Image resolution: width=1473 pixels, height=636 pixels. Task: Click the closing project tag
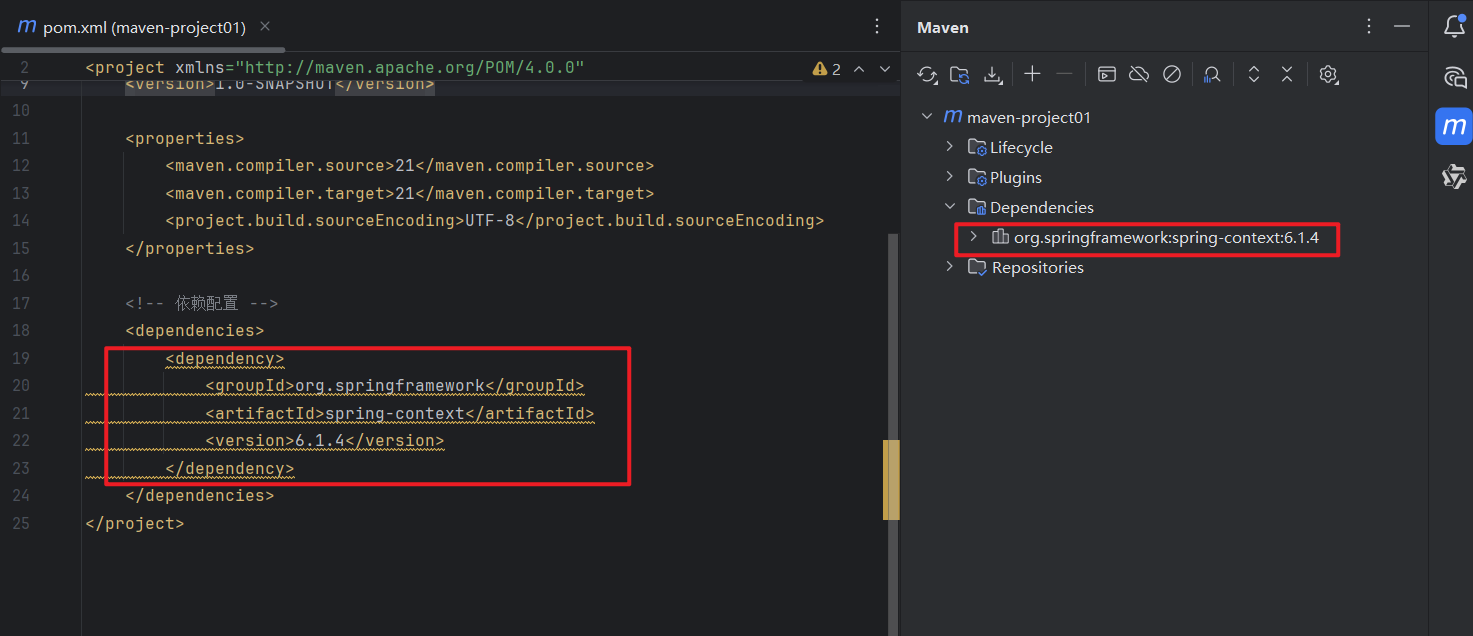[x=135, y=523]
